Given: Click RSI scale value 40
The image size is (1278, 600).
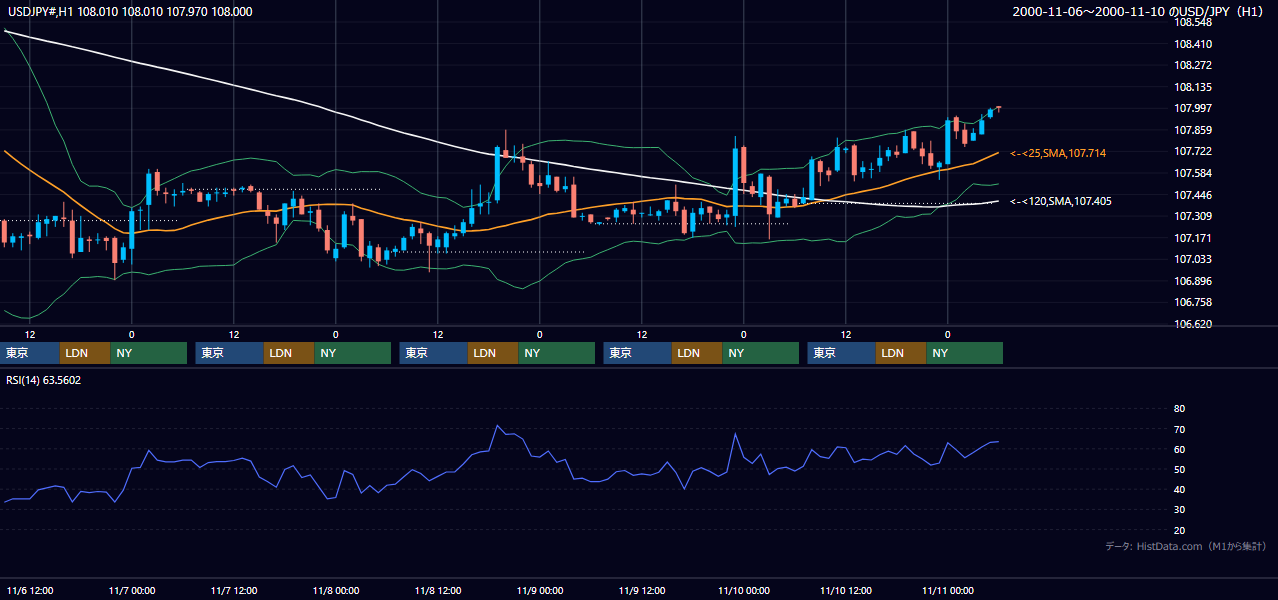Looking at the screenshot, I should point(1179,490).
